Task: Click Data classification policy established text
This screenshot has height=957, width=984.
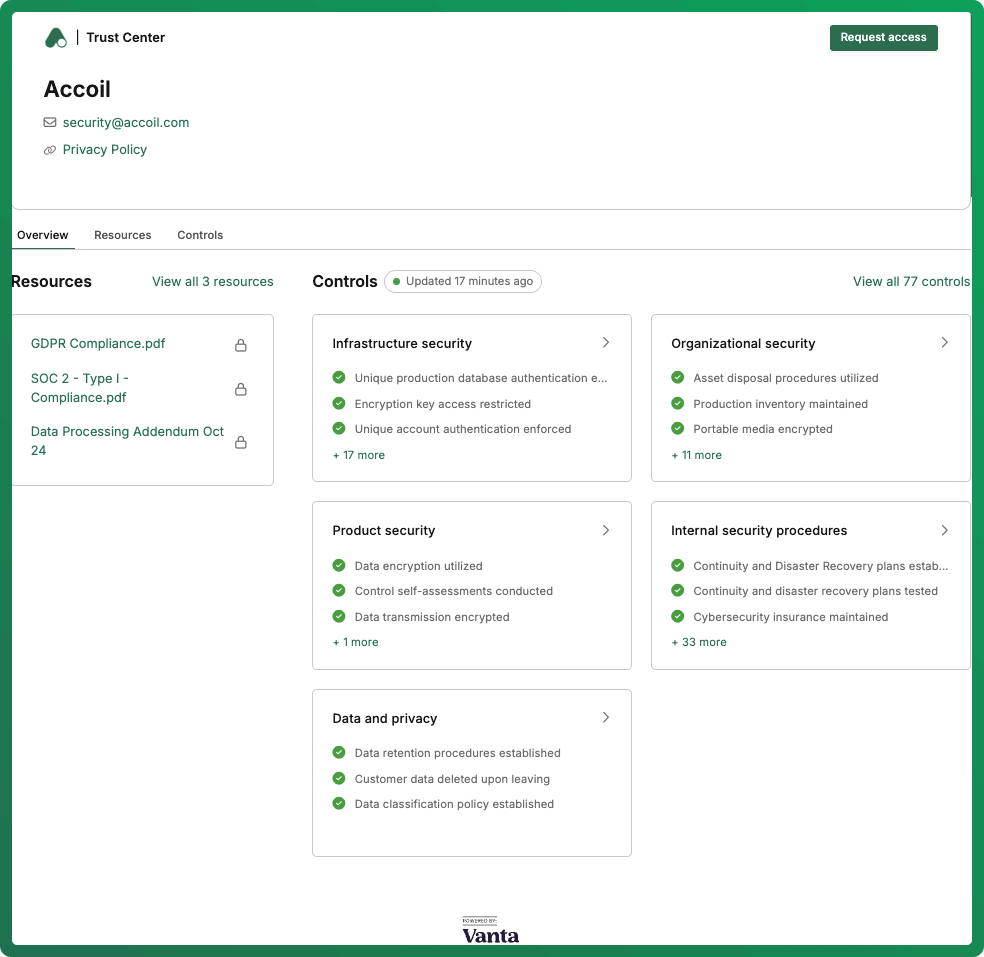Action: tap(454, 805)
